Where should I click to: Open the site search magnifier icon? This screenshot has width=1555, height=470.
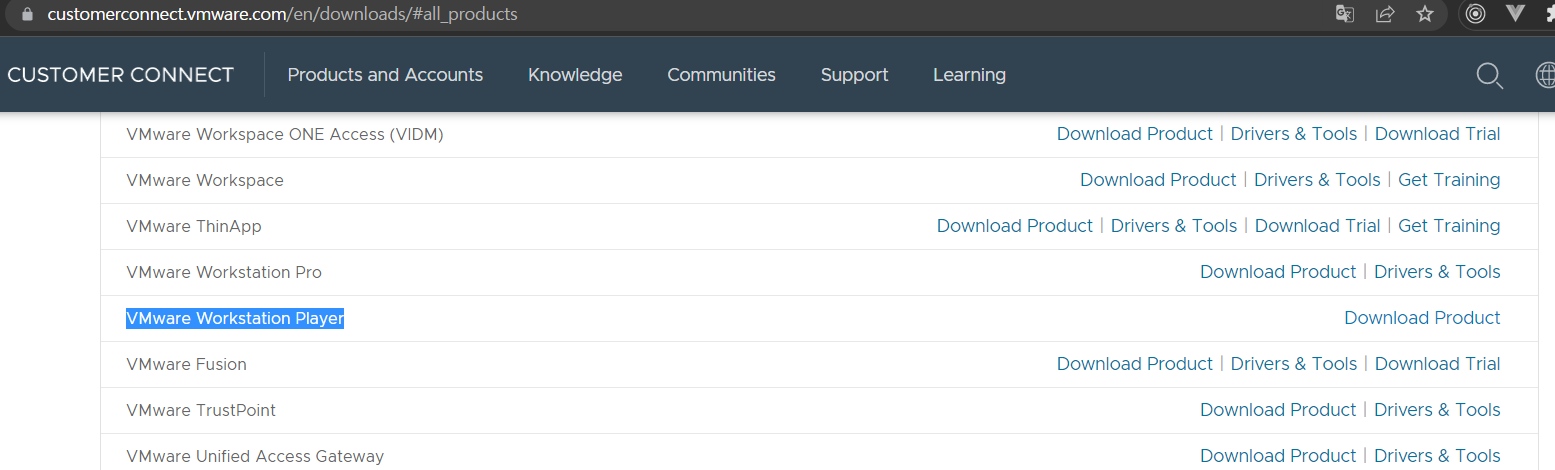click(x=1490, y=76)
